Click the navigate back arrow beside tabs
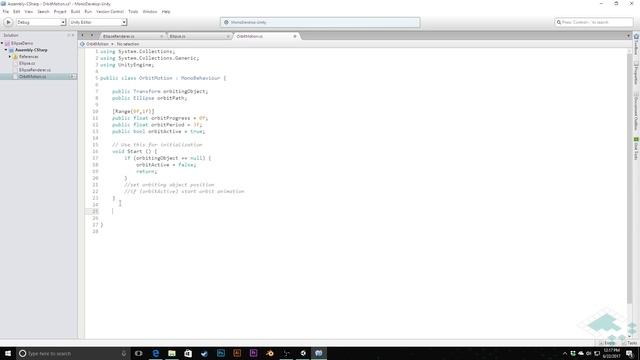 tap(82, 36)
